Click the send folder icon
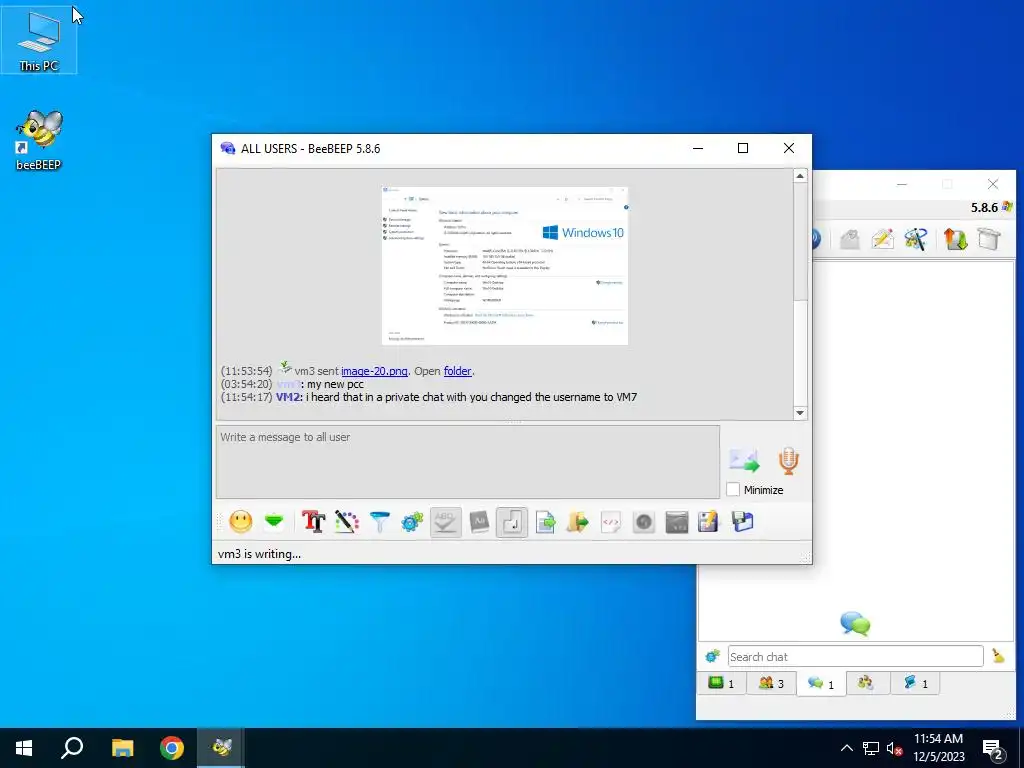The height and width of the screenshot is (768, 1024). pos(577,522)
